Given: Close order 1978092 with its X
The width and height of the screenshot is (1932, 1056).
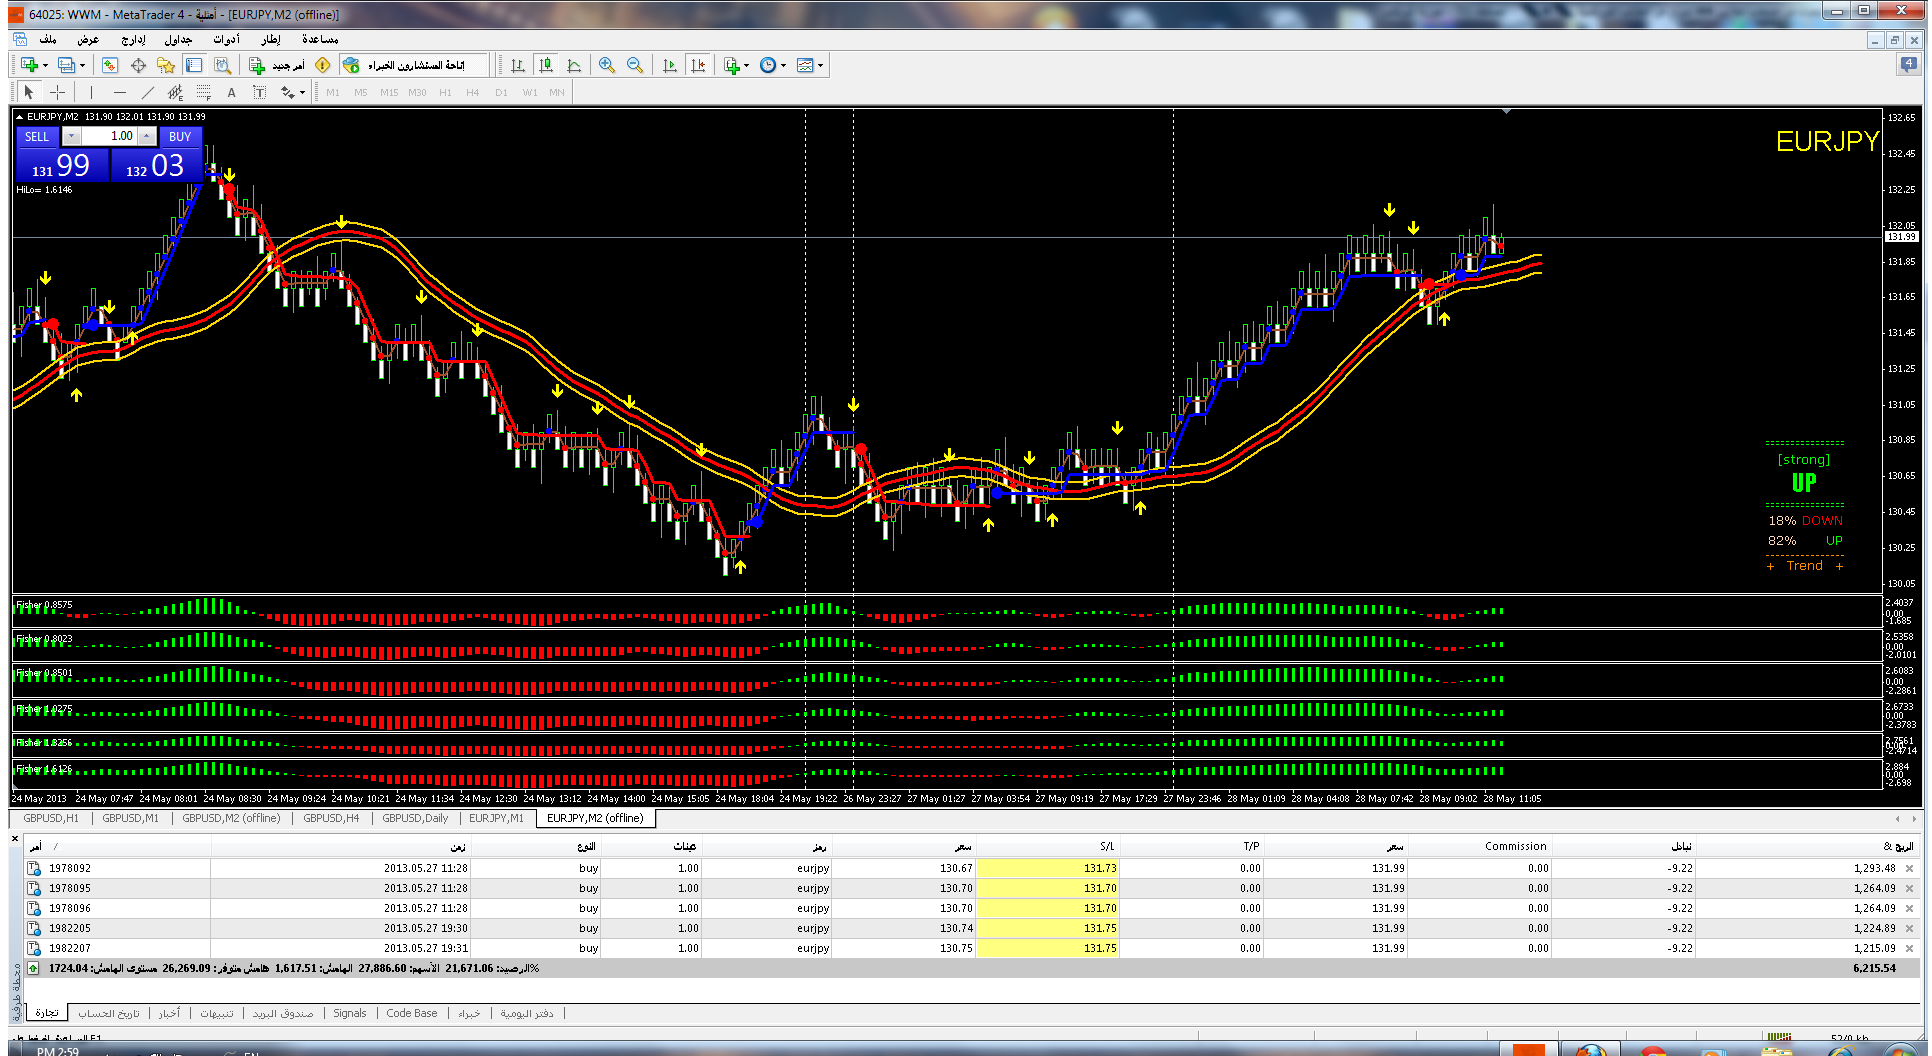Looking at the screenshot, I should [x=1909, y=868].
